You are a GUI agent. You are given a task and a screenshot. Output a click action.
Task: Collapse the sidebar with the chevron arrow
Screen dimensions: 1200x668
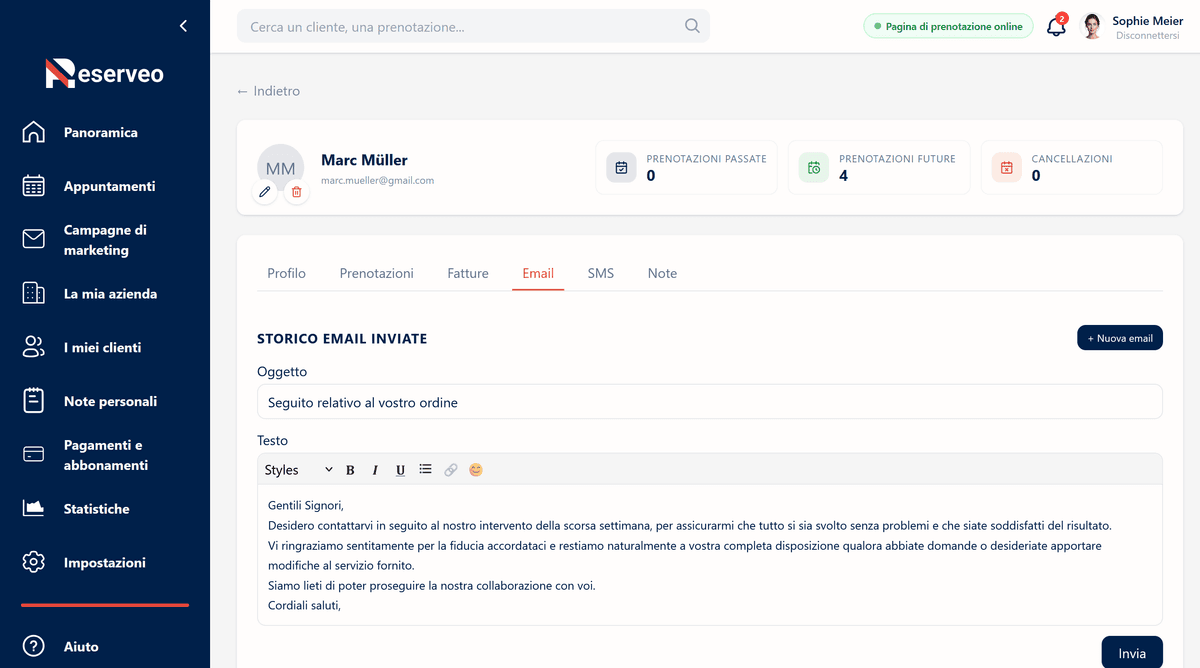[x=183, y=26]
